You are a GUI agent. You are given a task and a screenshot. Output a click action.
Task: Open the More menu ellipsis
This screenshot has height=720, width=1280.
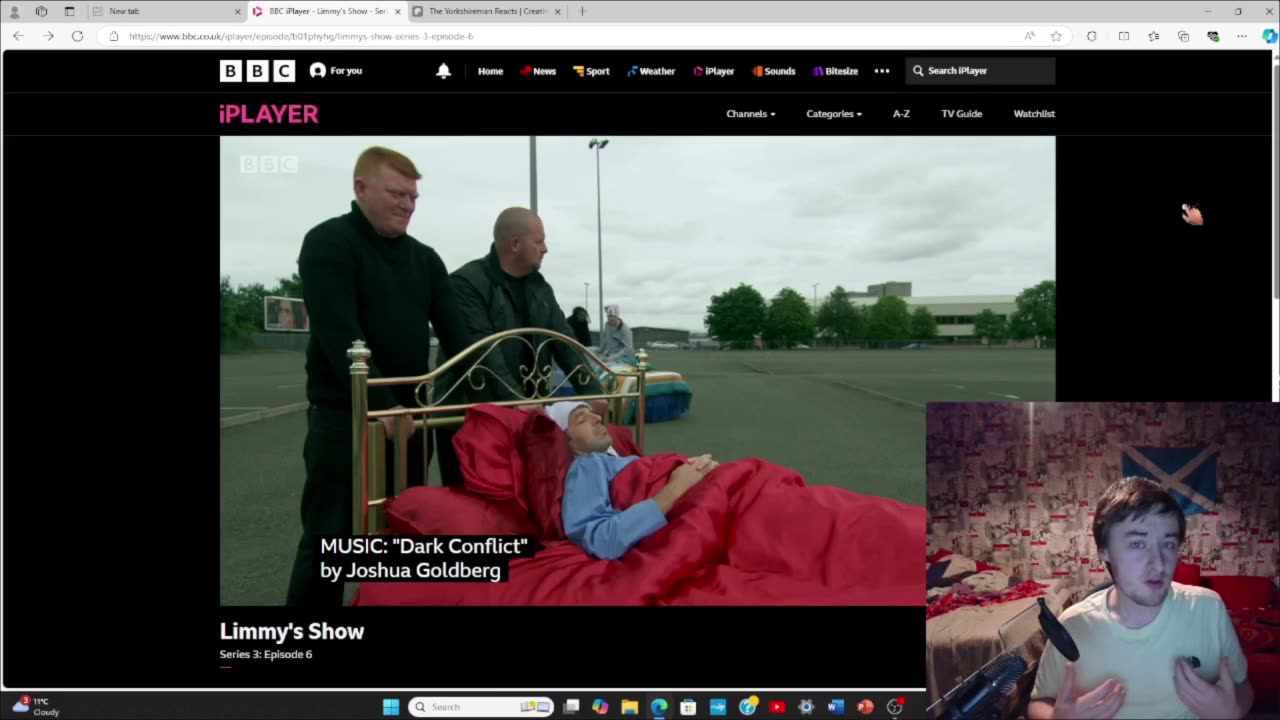[x=882, y=71]
